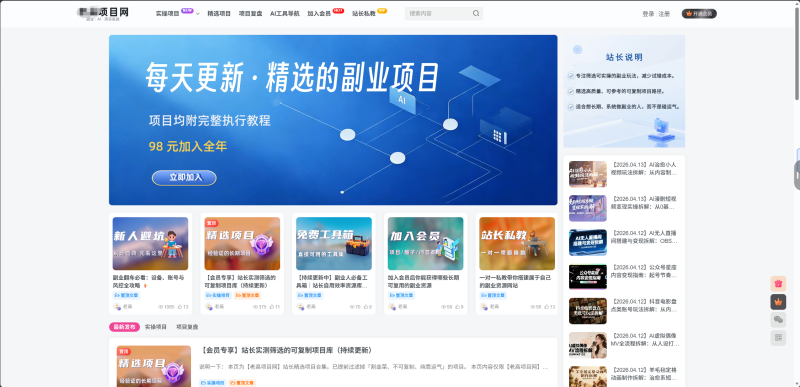Open the 精选项目 card thumbnail in card row

[242, 244]
